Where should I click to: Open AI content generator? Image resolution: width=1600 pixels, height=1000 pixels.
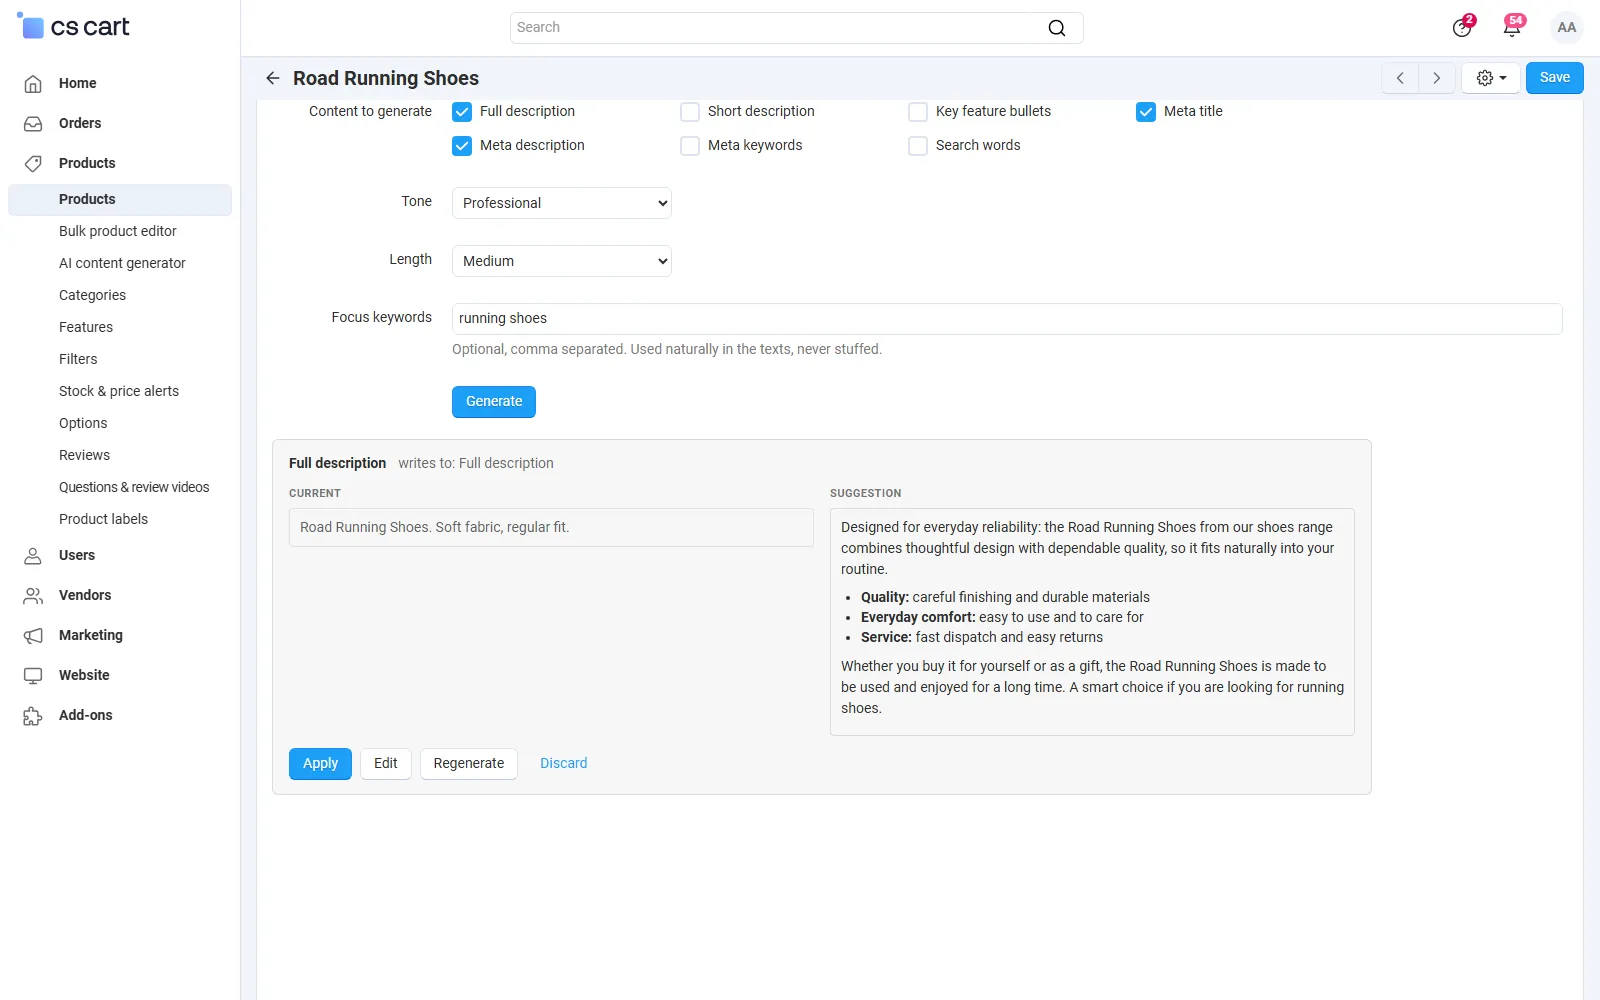(x=122, y=263)
